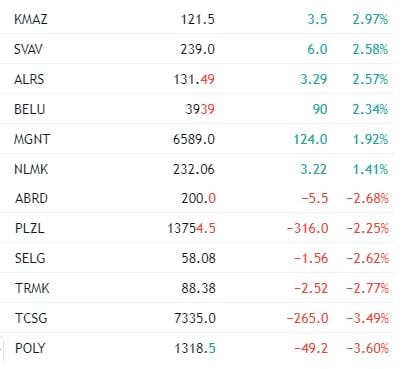Click POLY percent change -3.60%

367,348
